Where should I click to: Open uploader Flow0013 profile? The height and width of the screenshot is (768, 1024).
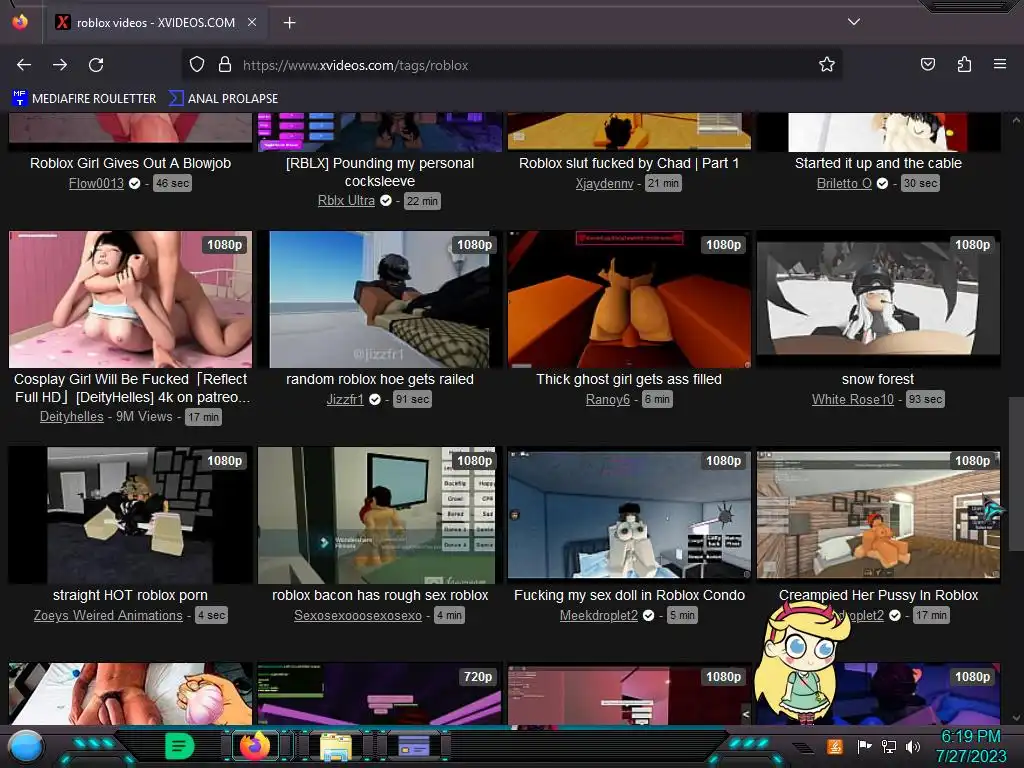click(x=96, y=184)
